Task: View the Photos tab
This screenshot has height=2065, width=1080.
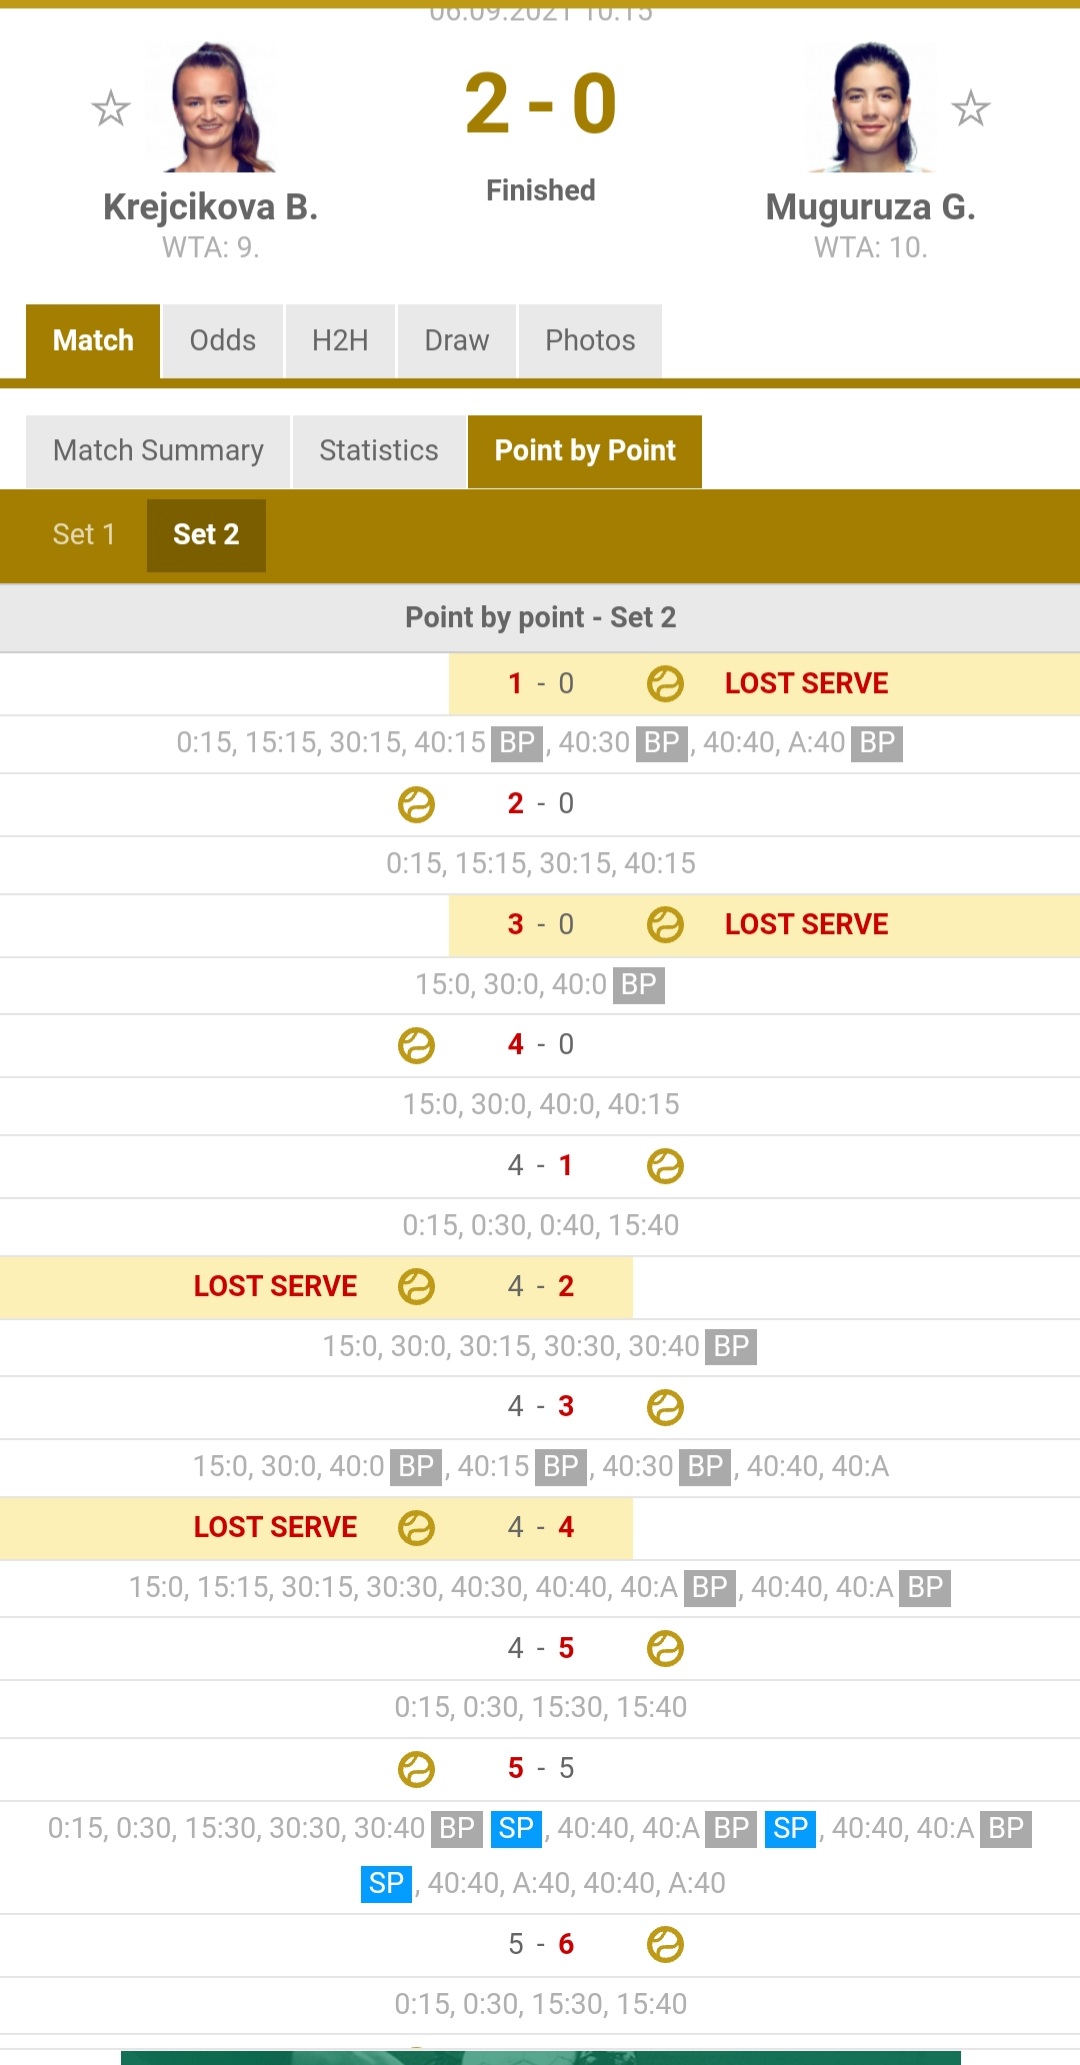Action: coord(590,341)
